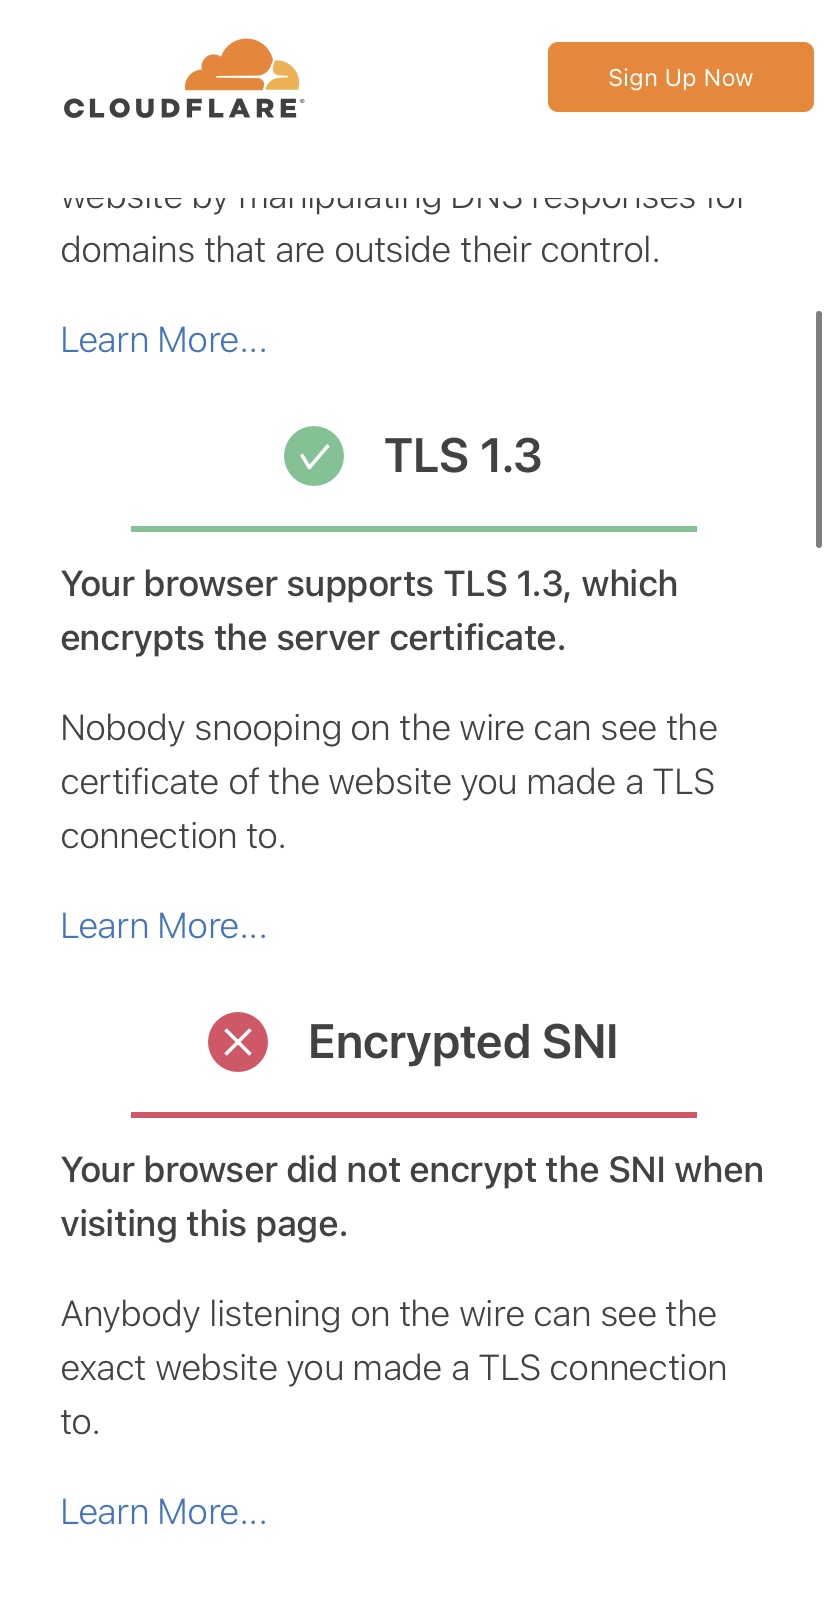Image resolution: width=828 pixels, height=1600 pixels.
Task: Click bold text about browser not encrypting SNI
Action: (x=412, y=1197)
